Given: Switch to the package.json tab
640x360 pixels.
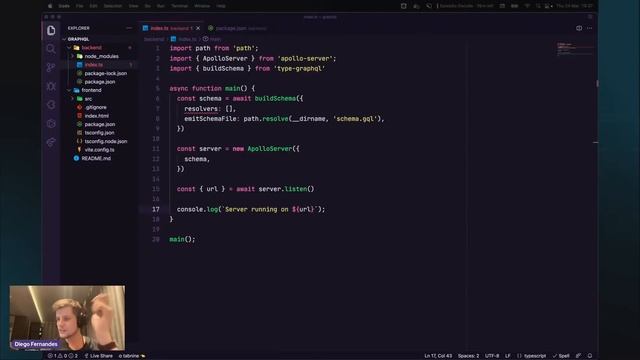Looking at the screenshot, I should click(x=237, y=28).
